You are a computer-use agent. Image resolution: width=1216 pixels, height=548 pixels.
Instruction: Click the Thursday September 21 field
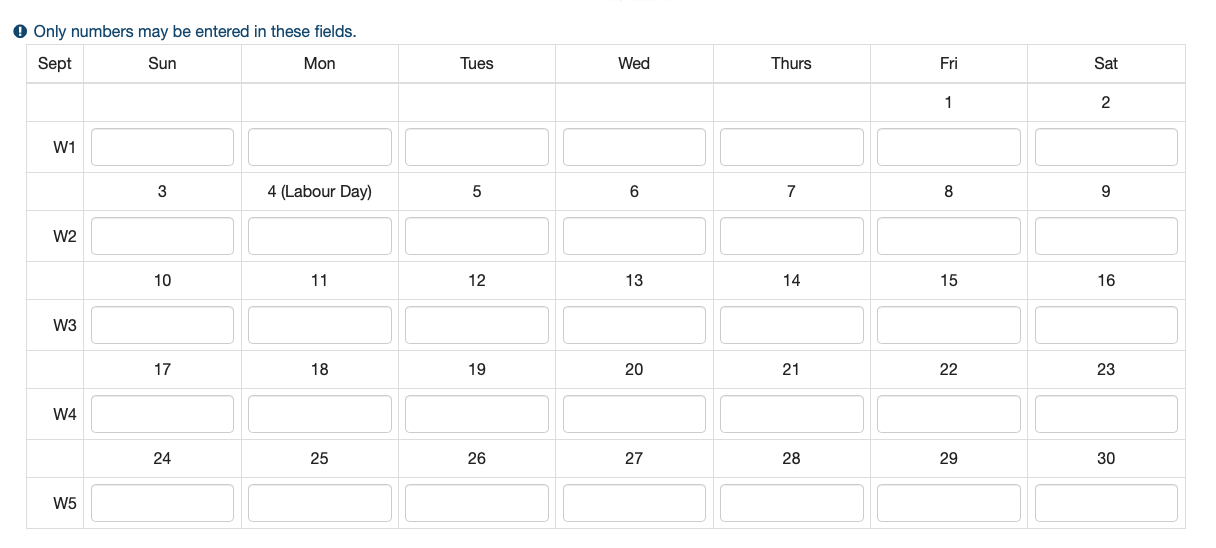[791, 414]
